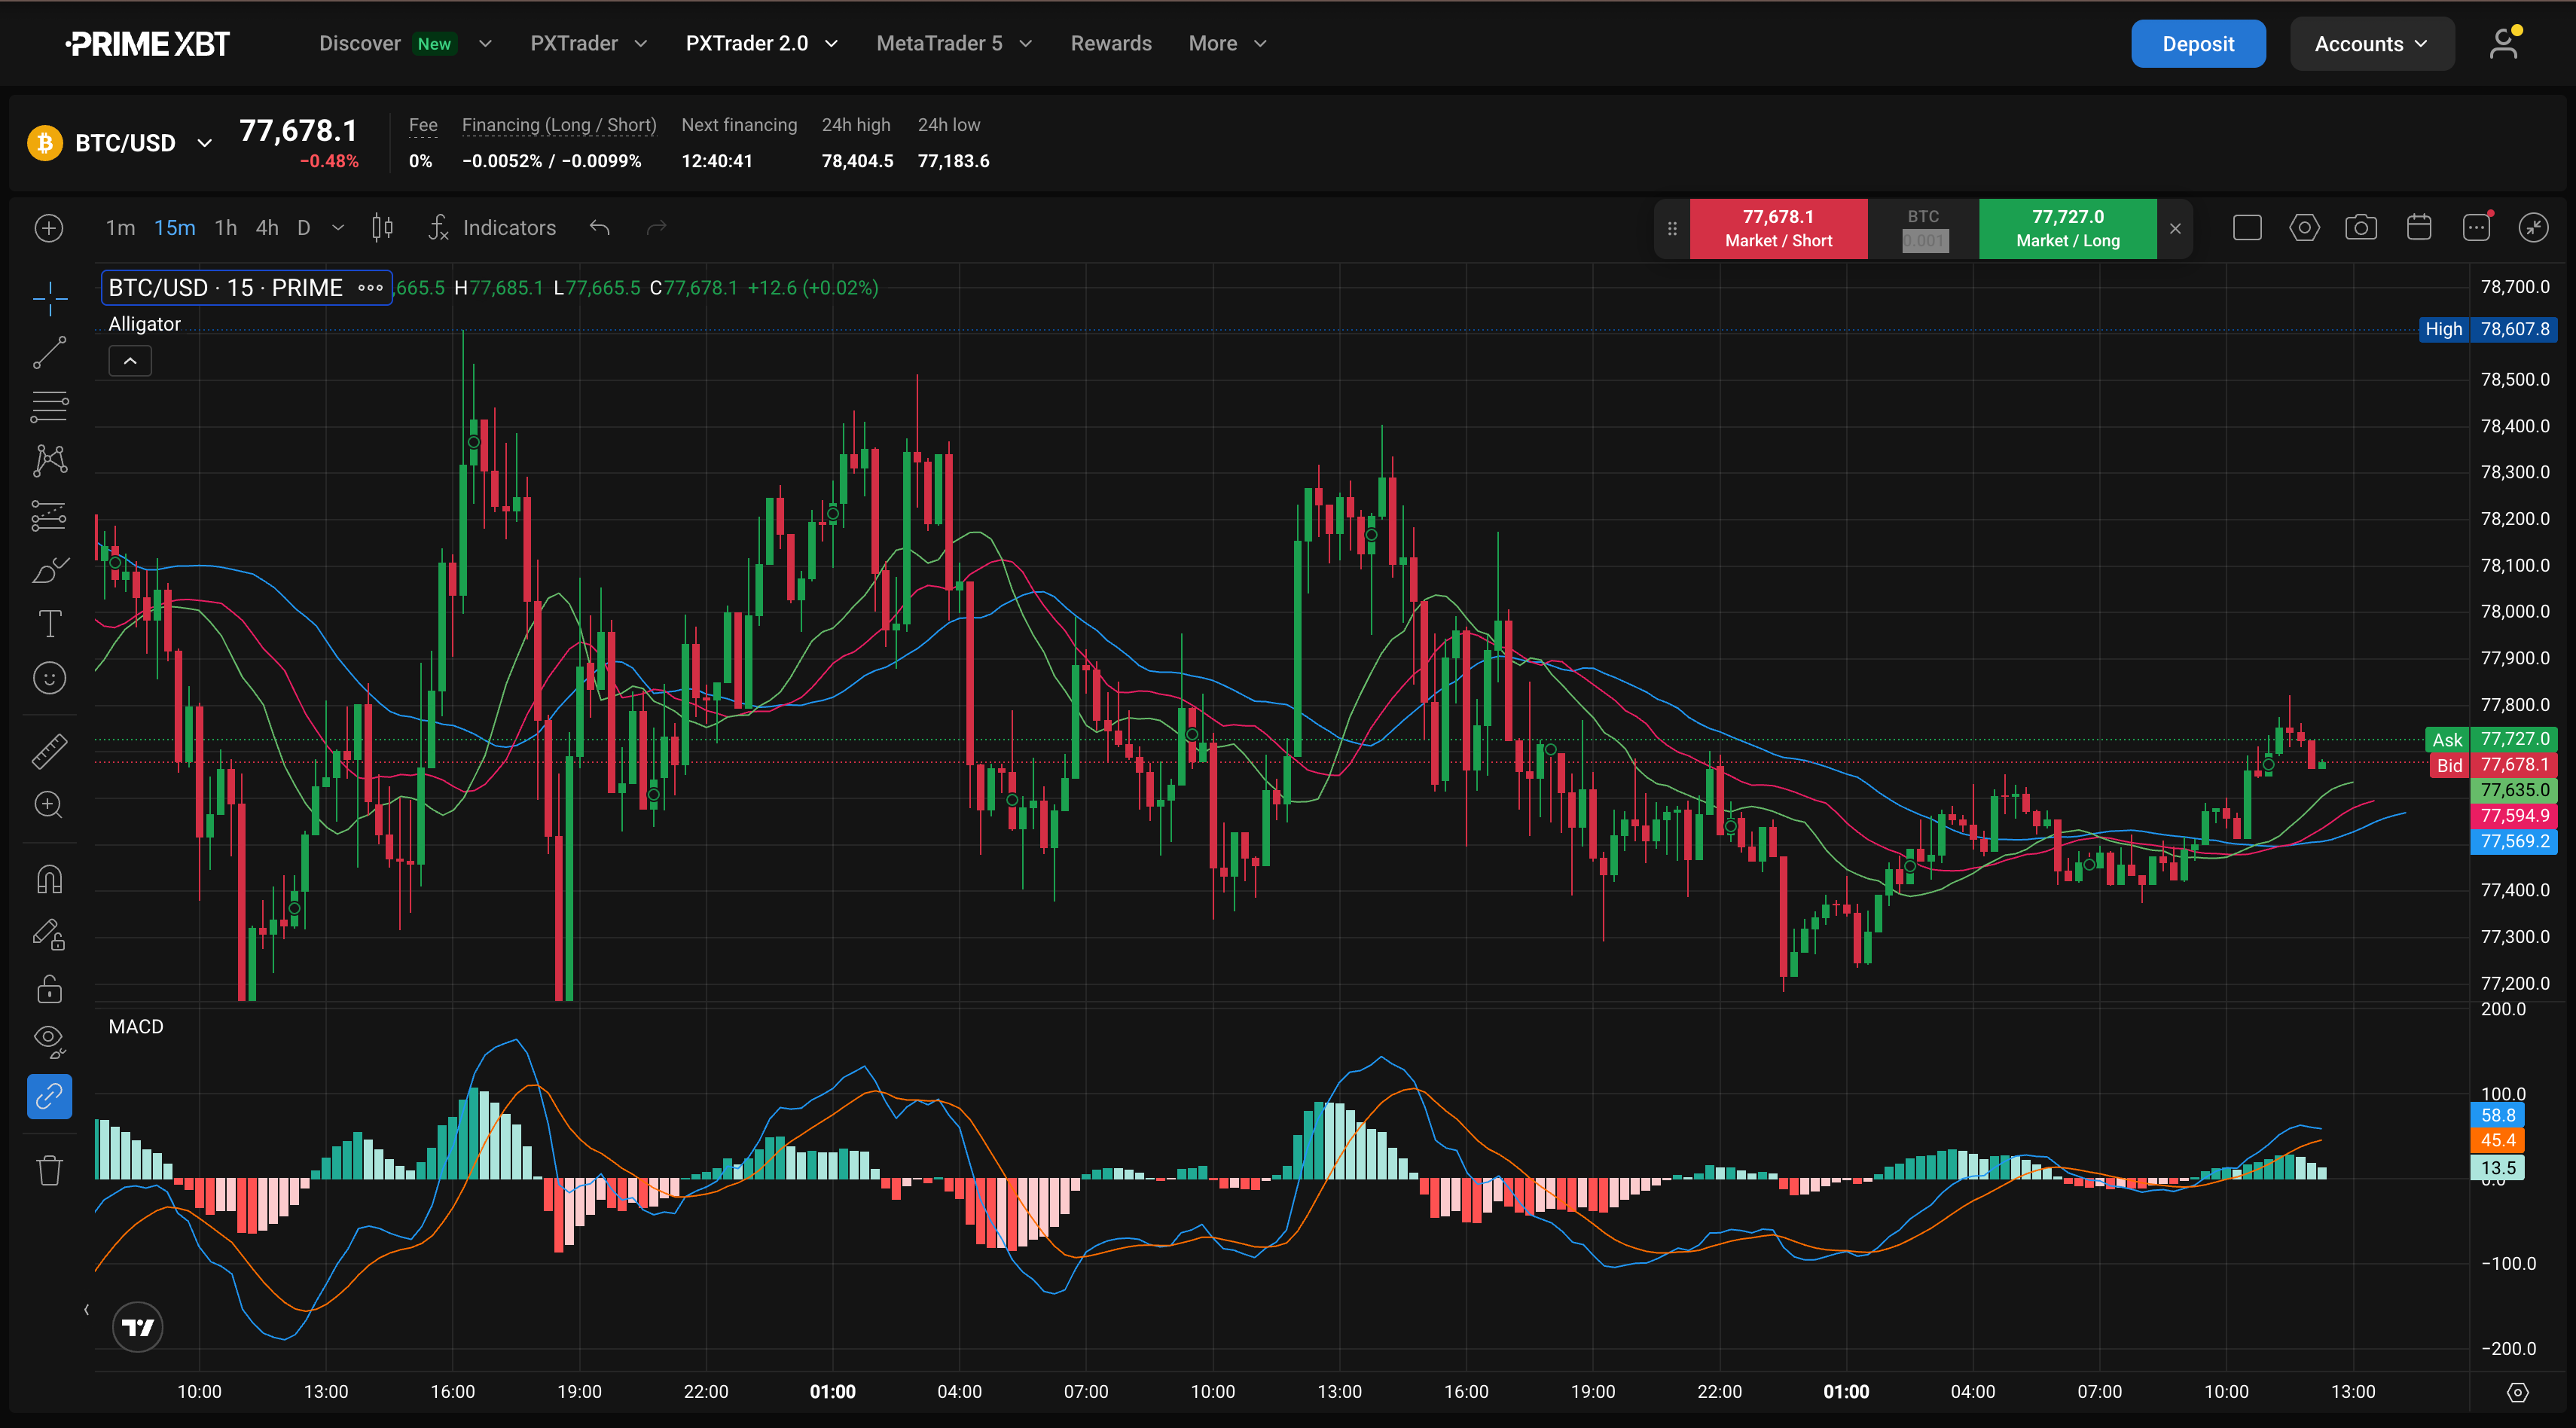Image resolution: width=2576 pixels, height=1428 pixels.
Task: Open the layout rectangle selector
Action: click(2247, 228)
